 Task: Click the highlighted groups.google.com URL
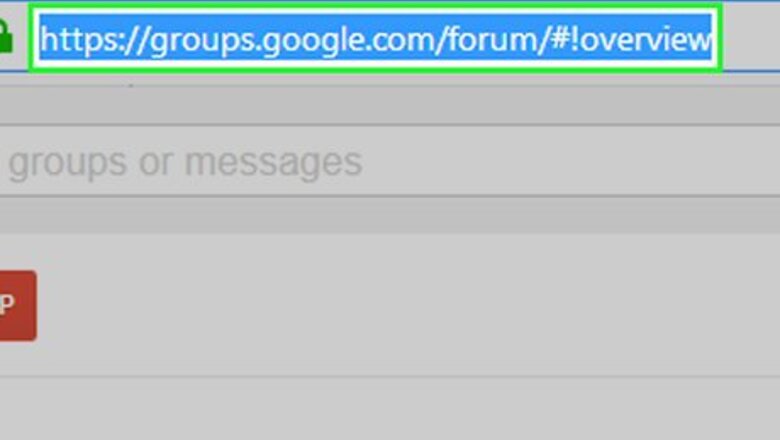point(376,39)
